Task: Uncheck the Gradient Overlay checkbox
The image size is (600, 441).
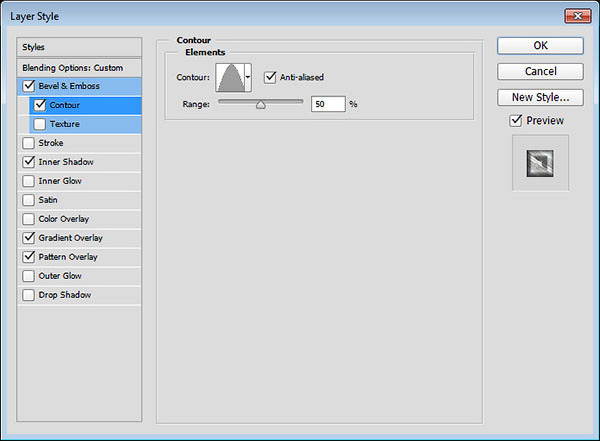Action: click(29, 238)
